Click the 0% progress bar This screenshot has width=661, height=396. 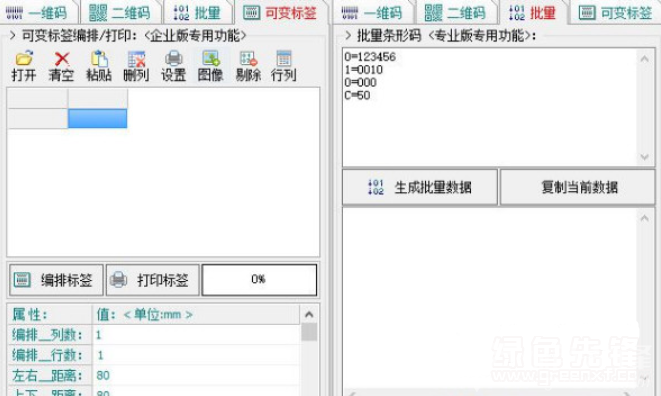tap(259, 280)
